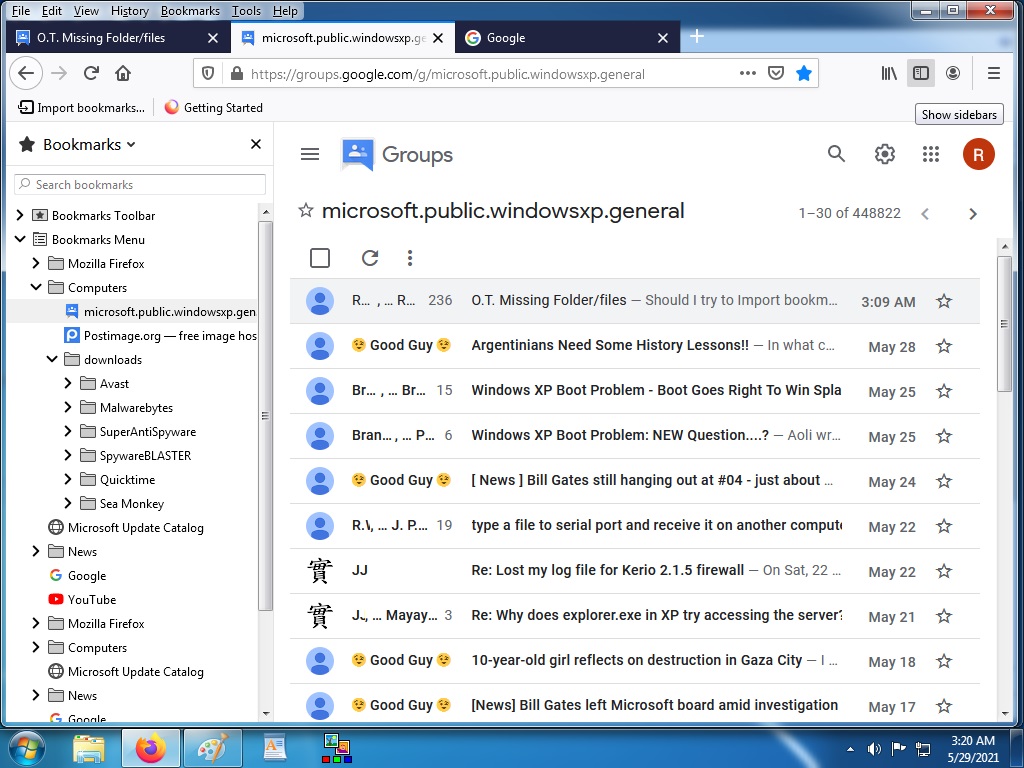Switch to the Google tab
Image resolution: width=1024 pixels, height=768 pixels.
(567, 37)
